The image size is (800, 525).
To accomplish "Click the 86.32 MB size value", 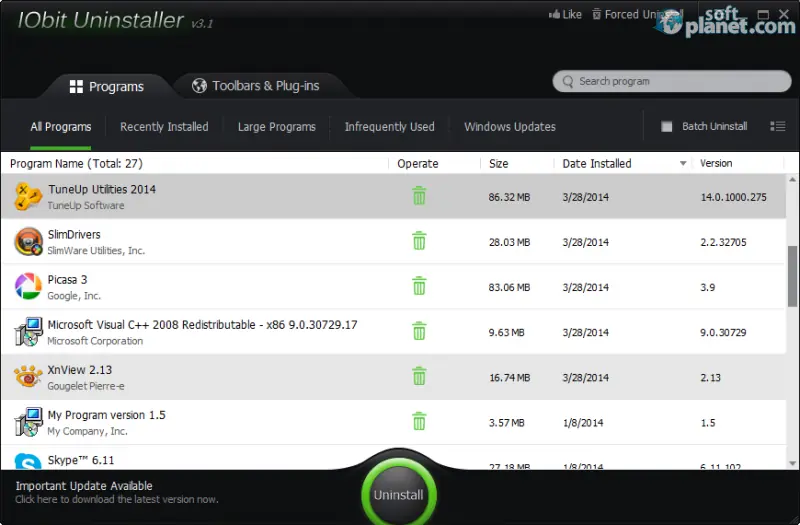I will [509, 197].
